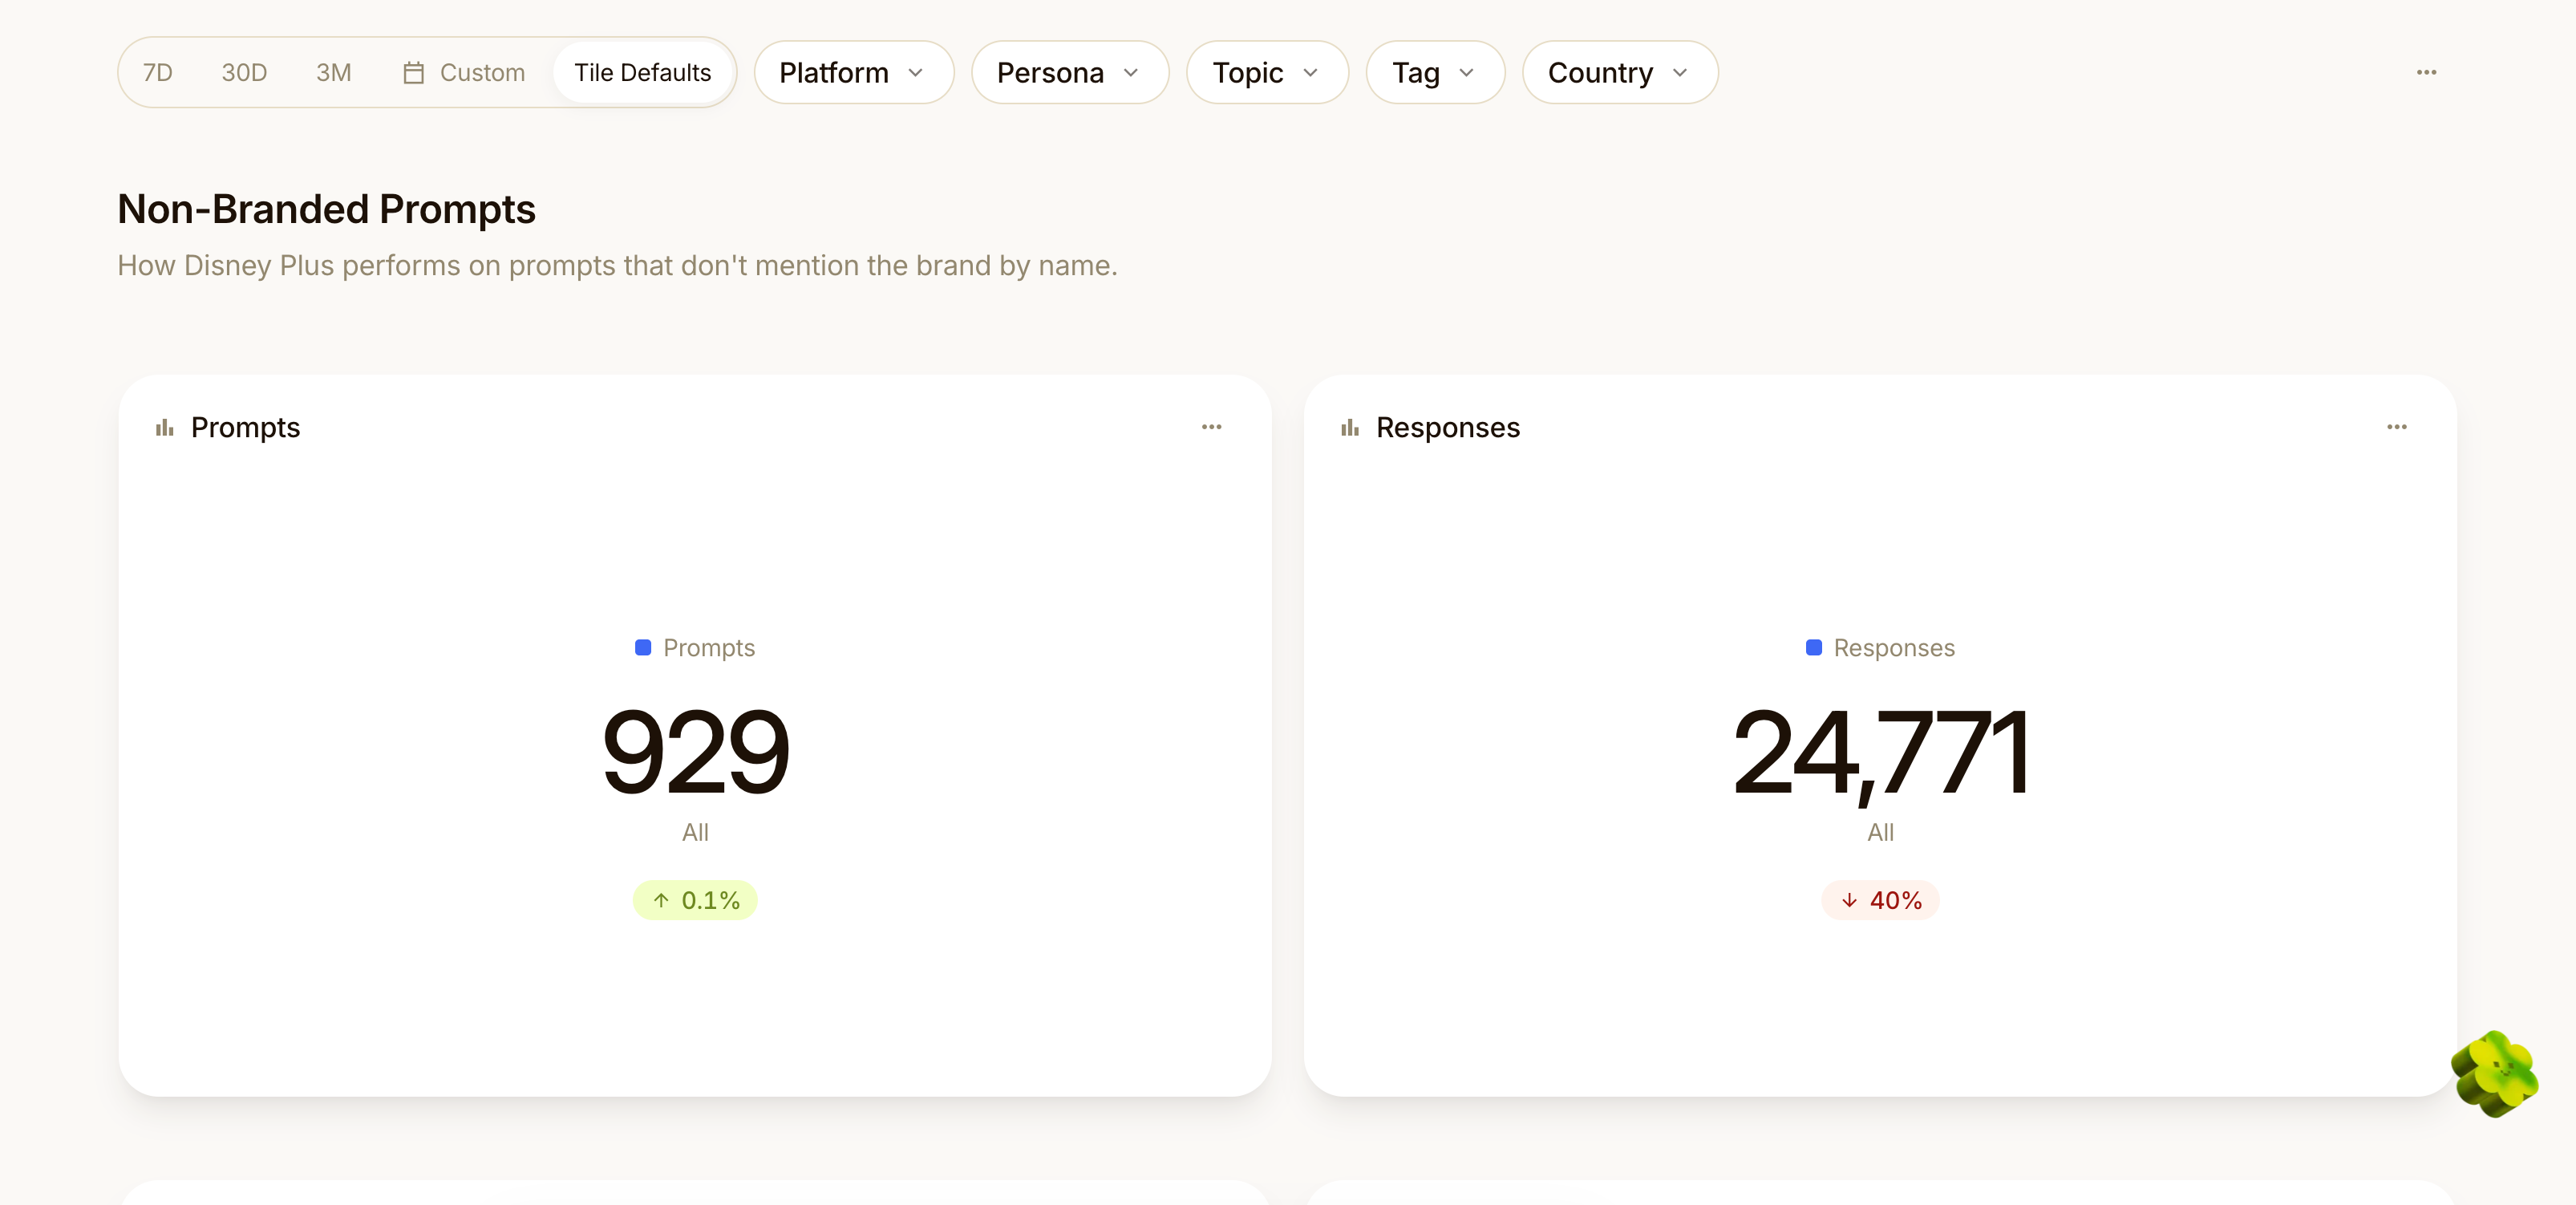Open the Tag filter dropdown
The width and height of the screenshot is (2576, 1205).
(x=1435, y=73)
